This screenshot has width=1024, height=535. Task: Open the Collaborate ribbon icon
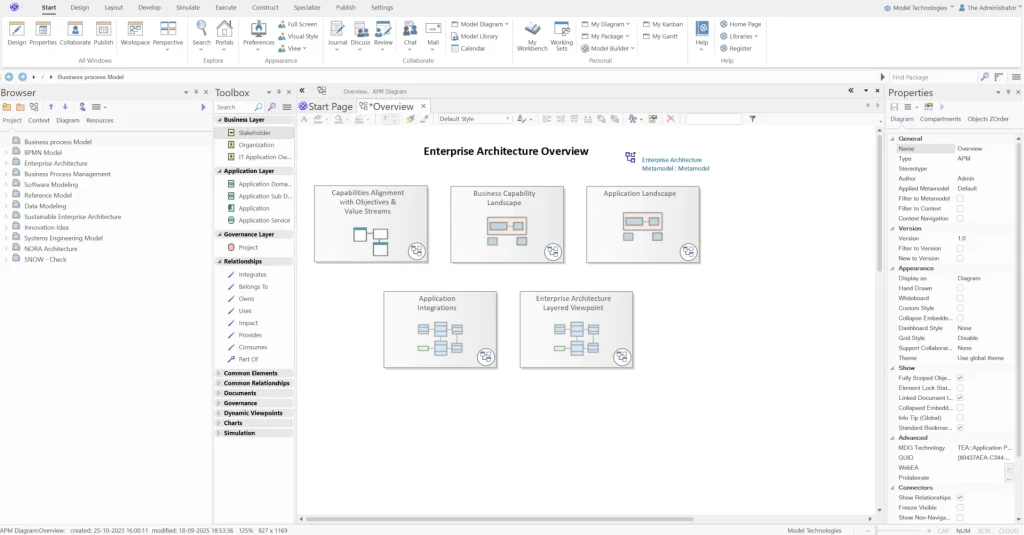[x=75, y=33]
